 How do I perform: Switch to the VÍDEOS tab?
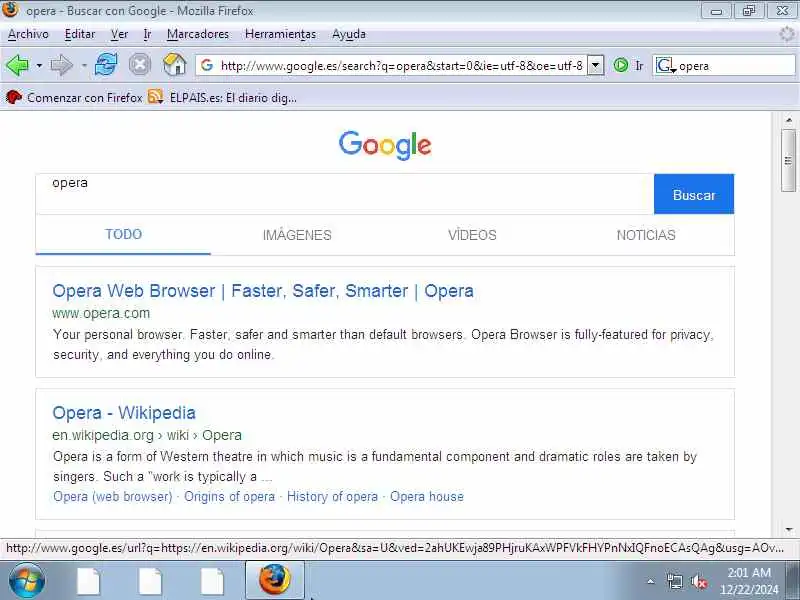472,235
